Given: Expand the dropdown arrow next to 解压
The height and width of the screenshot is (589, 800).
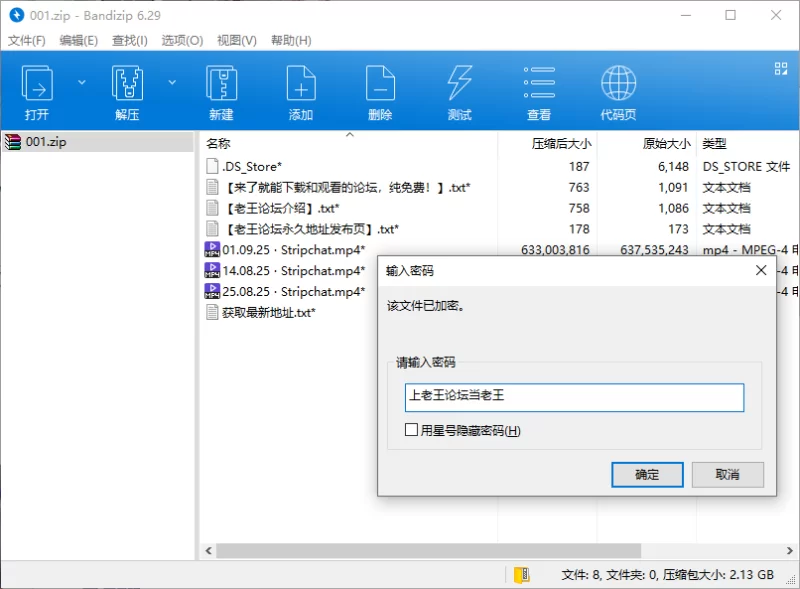Looking at the screenshot, I should (172, 82).
